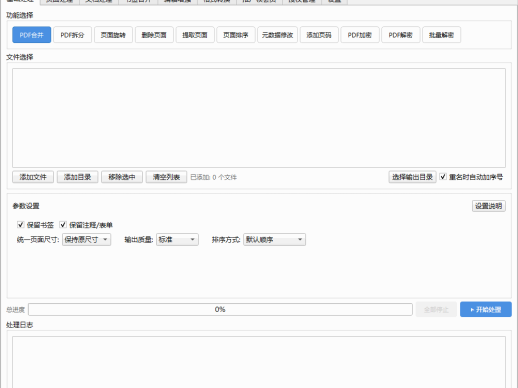
Task: Select the PDF合并 function button
Action: pyautogui.click(x=32, y=35)
